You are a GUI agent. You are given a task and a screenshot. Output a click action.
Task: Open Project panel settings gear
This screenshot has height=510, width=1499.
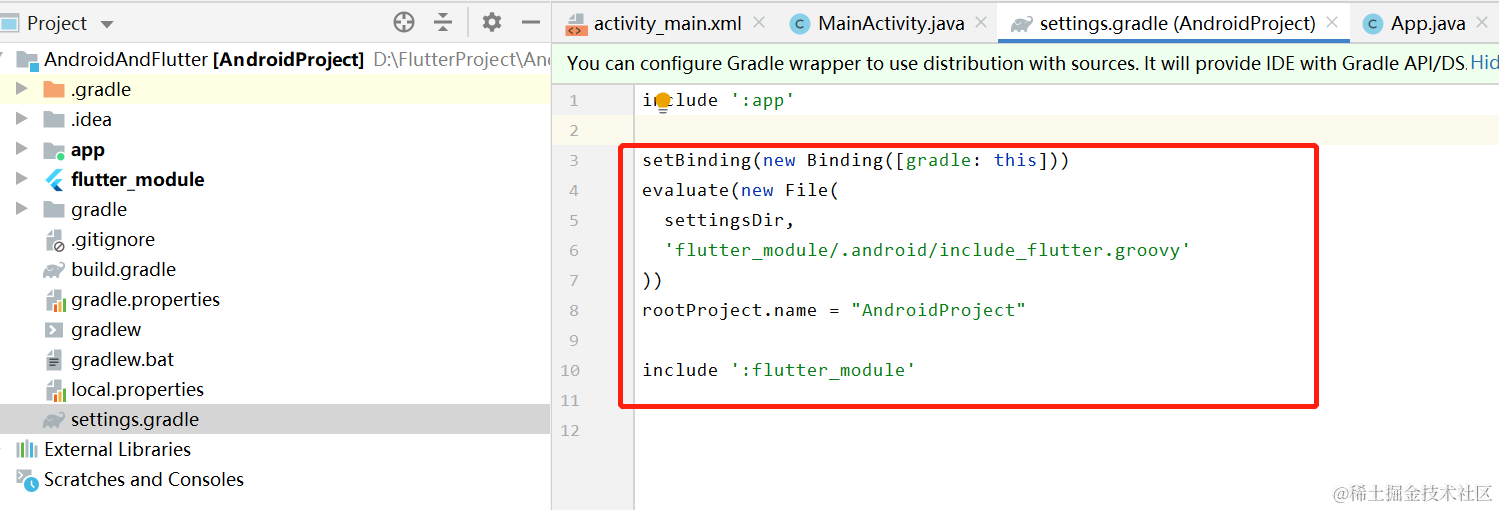(x=492, y=22)
